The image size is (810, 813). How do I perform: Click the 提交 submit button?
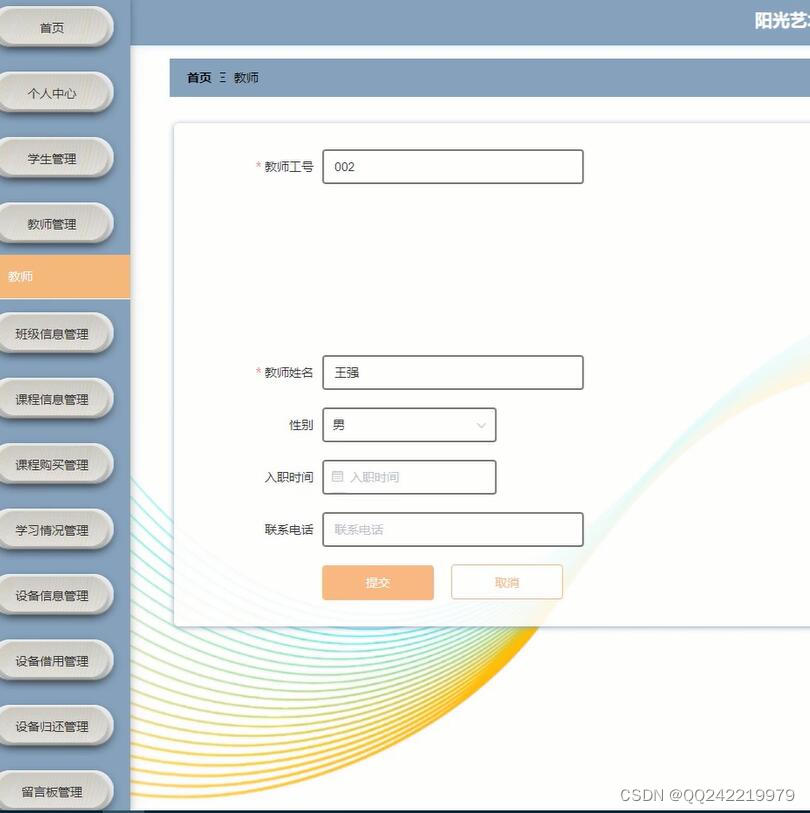377,582
